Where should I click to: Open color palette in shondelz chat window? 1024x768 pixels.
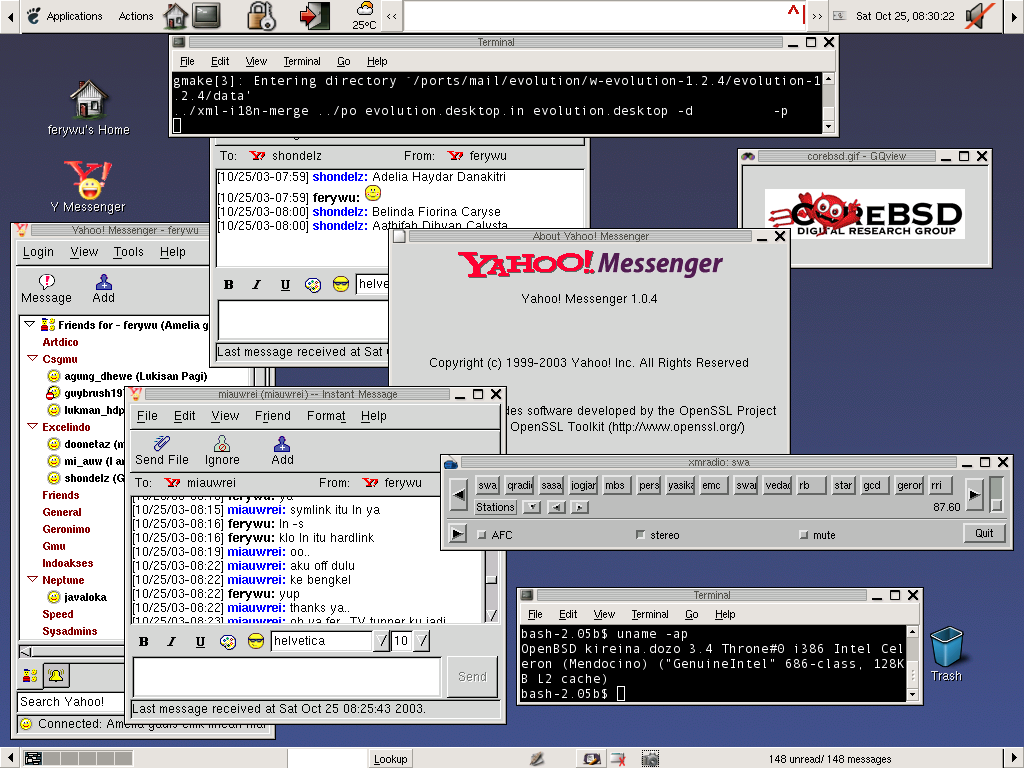point(313,285)
